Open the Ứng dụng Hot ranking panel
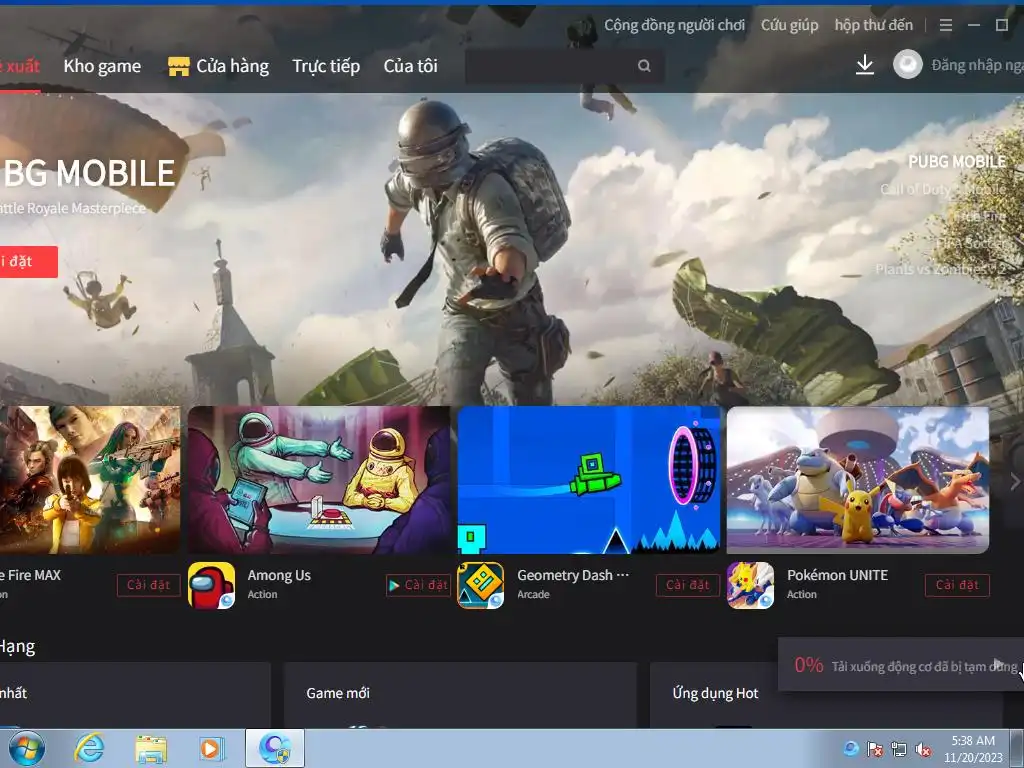Viewport: 1024px width, 768px height. pyautogui.click(x=826, y=695)
